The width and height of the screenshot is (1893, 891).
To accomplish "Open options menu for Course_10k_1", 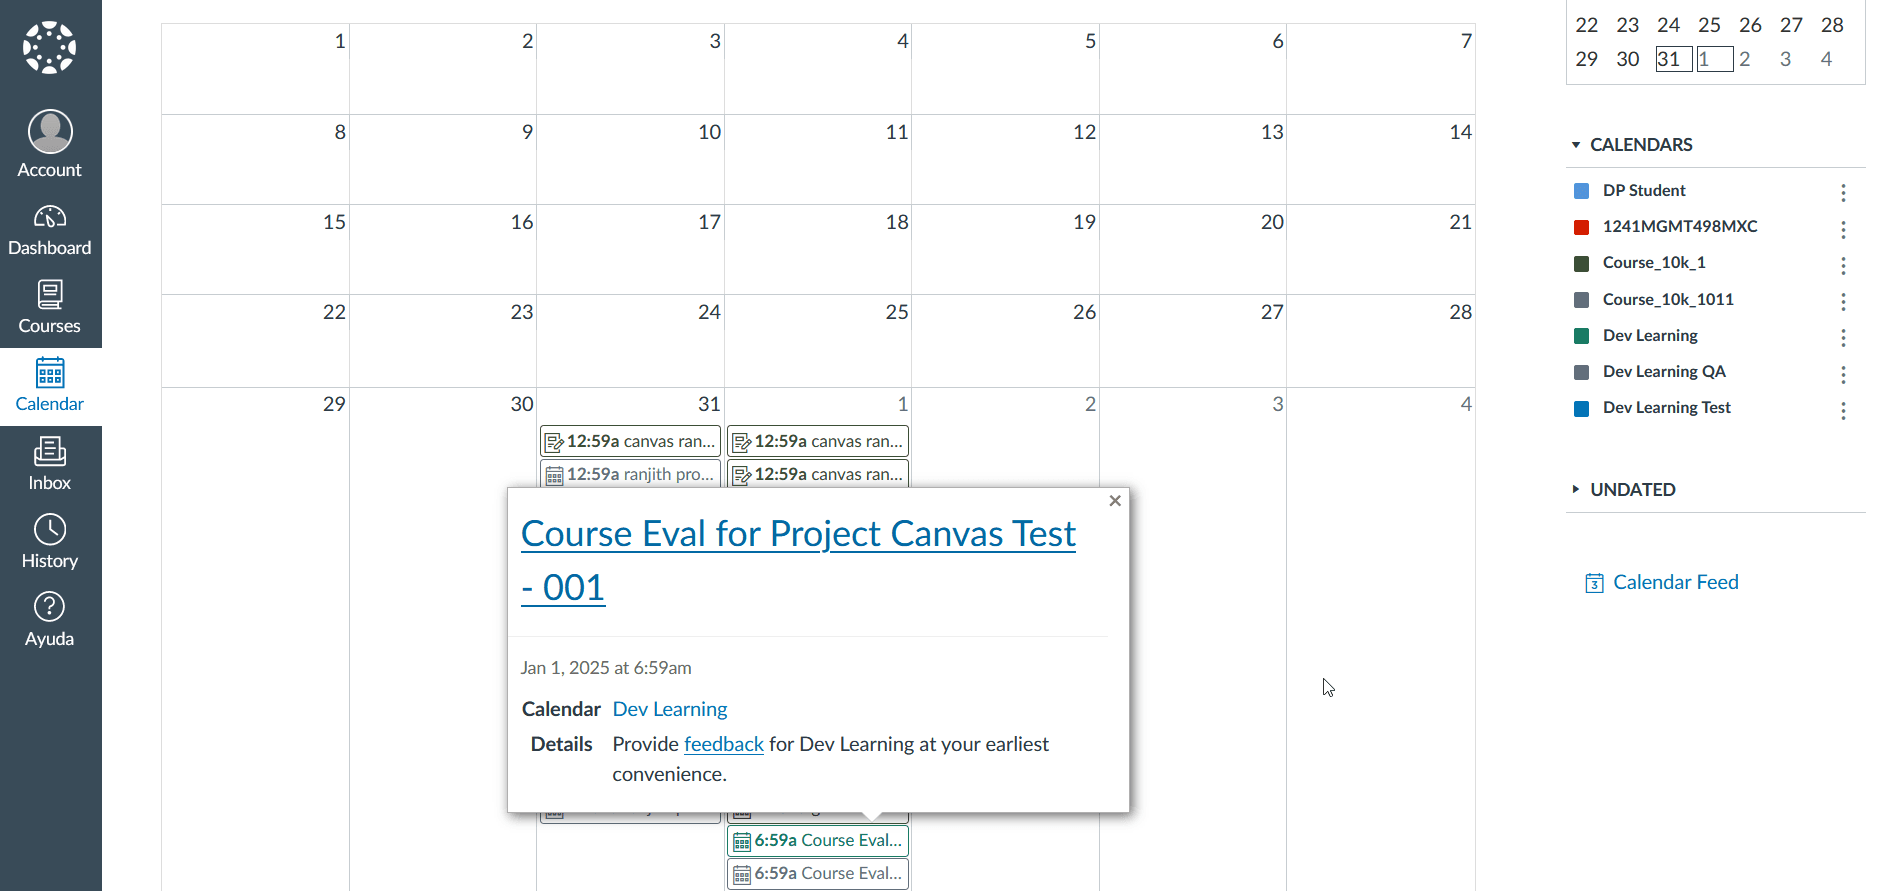I will point(1843,265).
